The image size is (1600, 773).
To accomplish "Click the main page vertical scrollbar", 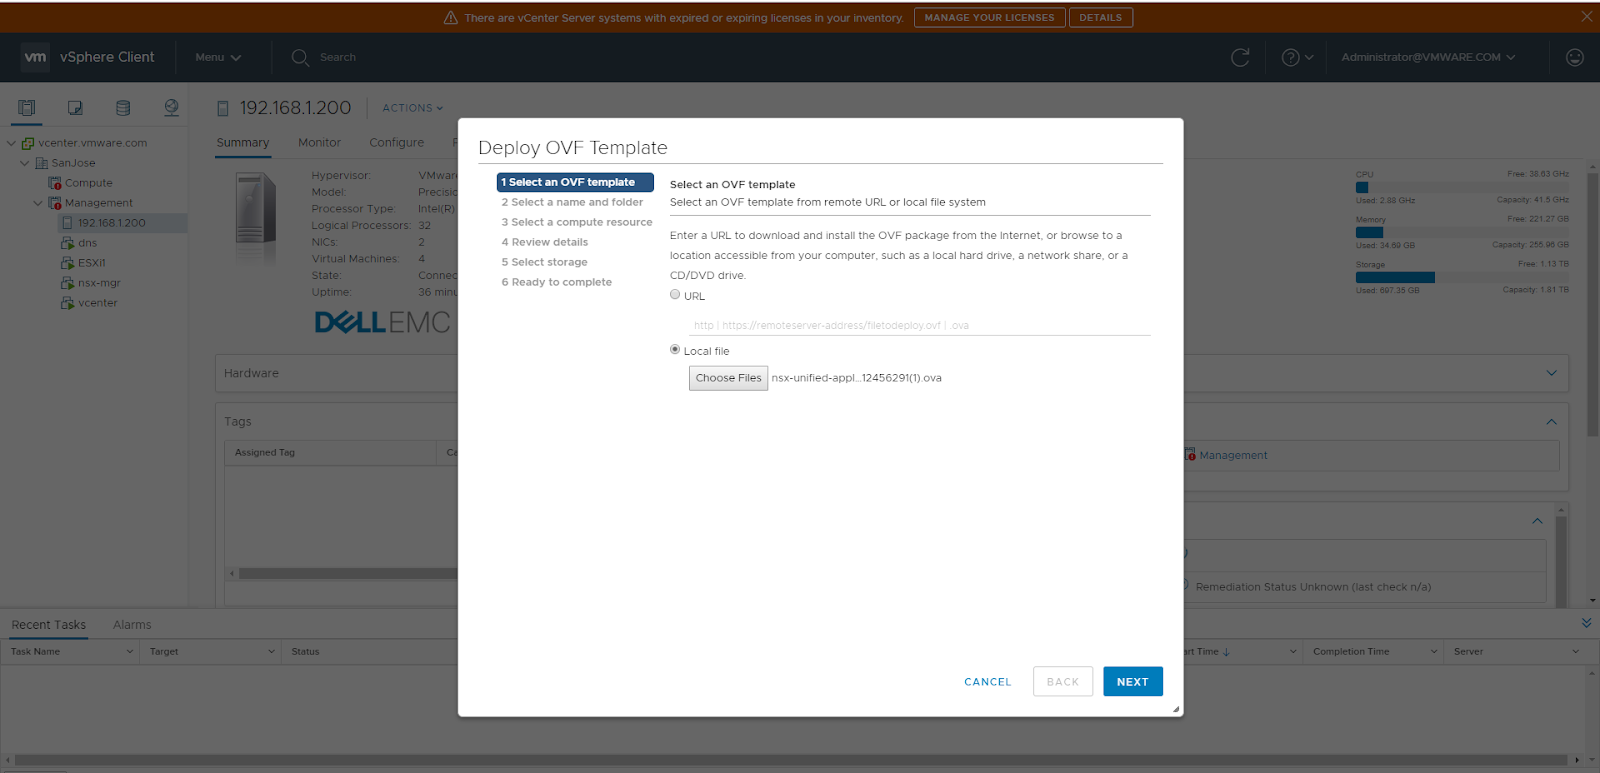I will coord(1592,305).
